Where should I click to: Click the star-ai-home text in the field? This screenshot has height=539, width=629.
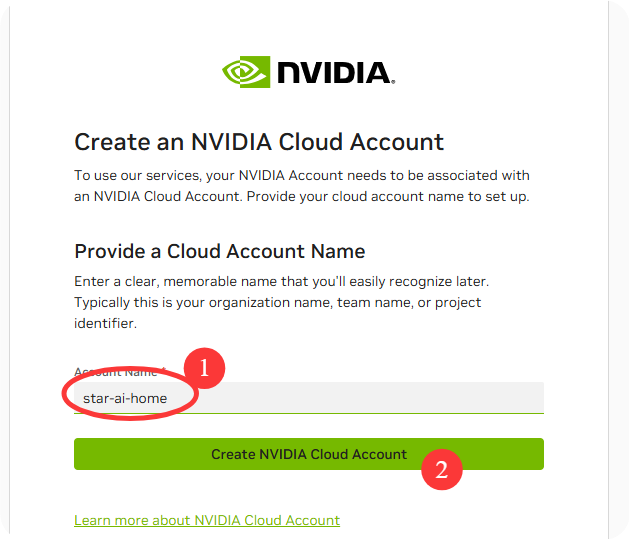(x=125, y=398)
